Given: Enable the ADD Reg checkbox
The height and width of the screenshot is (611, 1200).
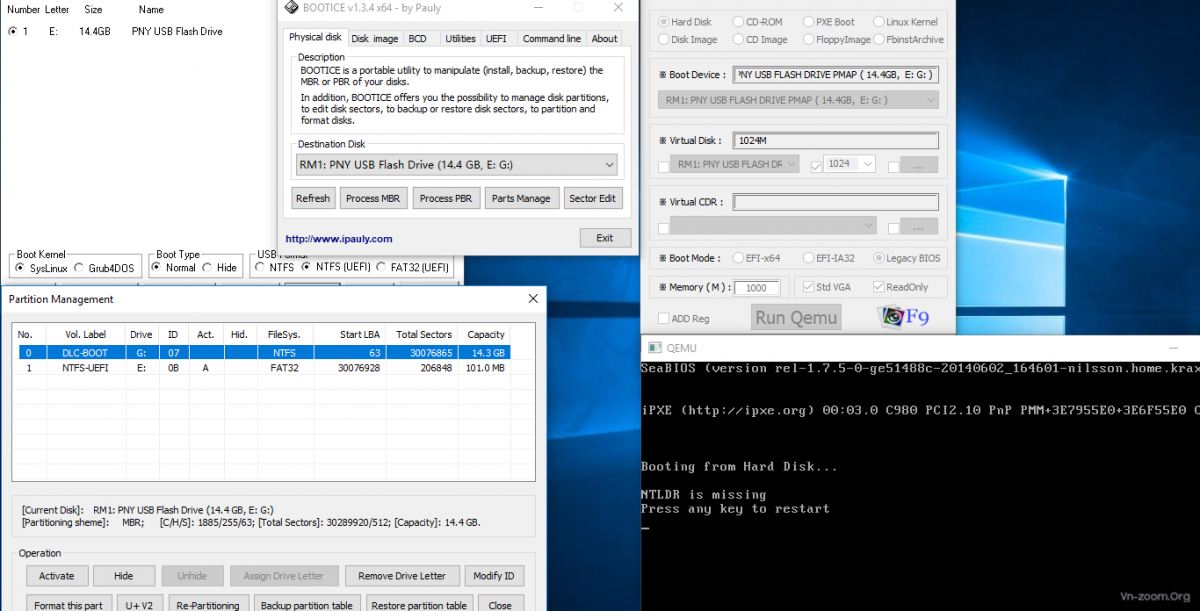Looking at the screenshot, I should pos(665,319).
